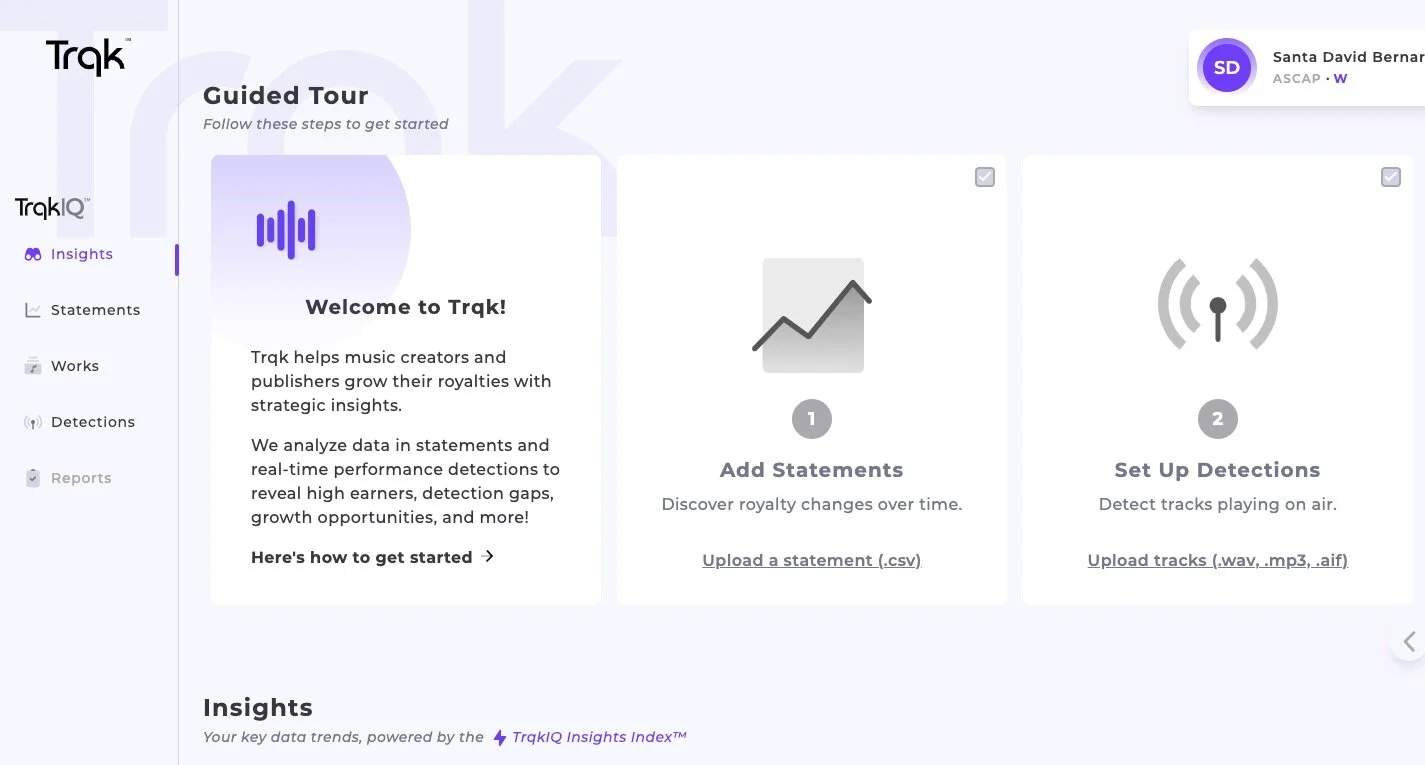This screenshot has width=1425, height=765.
Task: Open the Santa David Bernar user profile
Action: click(1307, 67)
